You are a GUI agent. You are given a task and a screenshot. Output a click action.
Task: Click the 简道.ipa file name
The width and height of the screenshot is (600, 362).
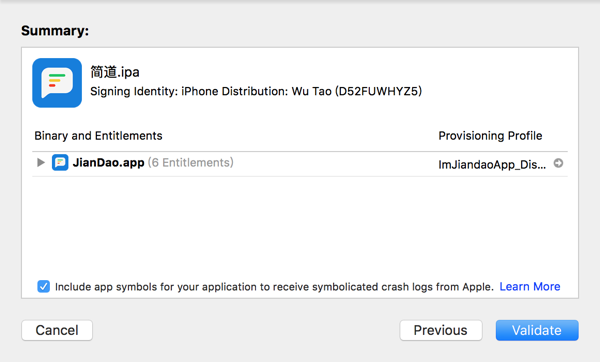click(115, 72)
